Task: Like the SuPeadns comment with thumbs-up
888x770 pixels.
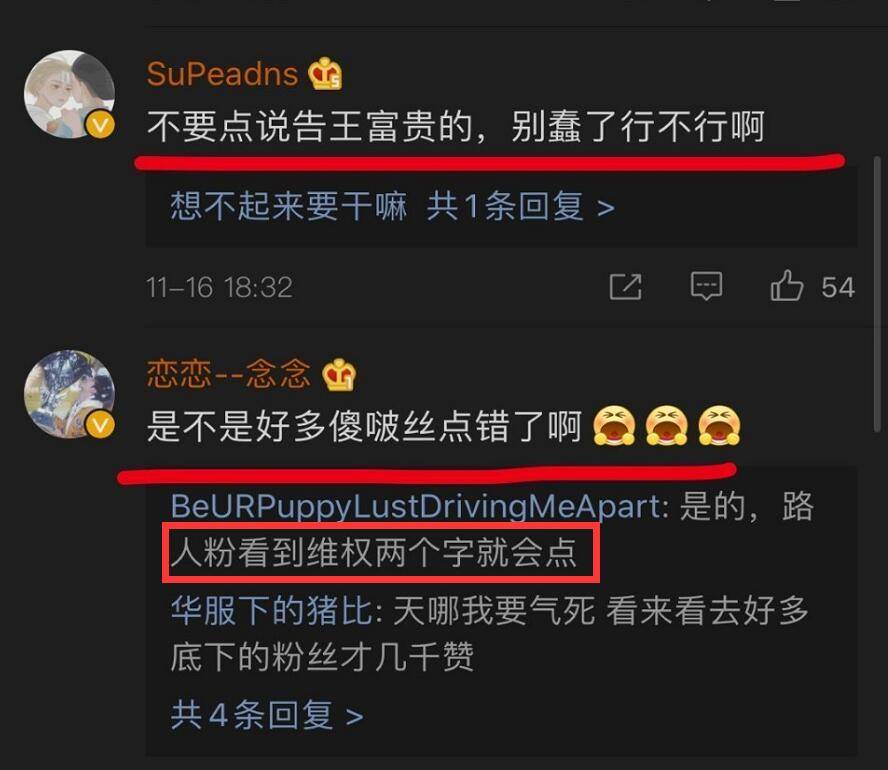Action: pyautogui.click(x=787, y=285)
